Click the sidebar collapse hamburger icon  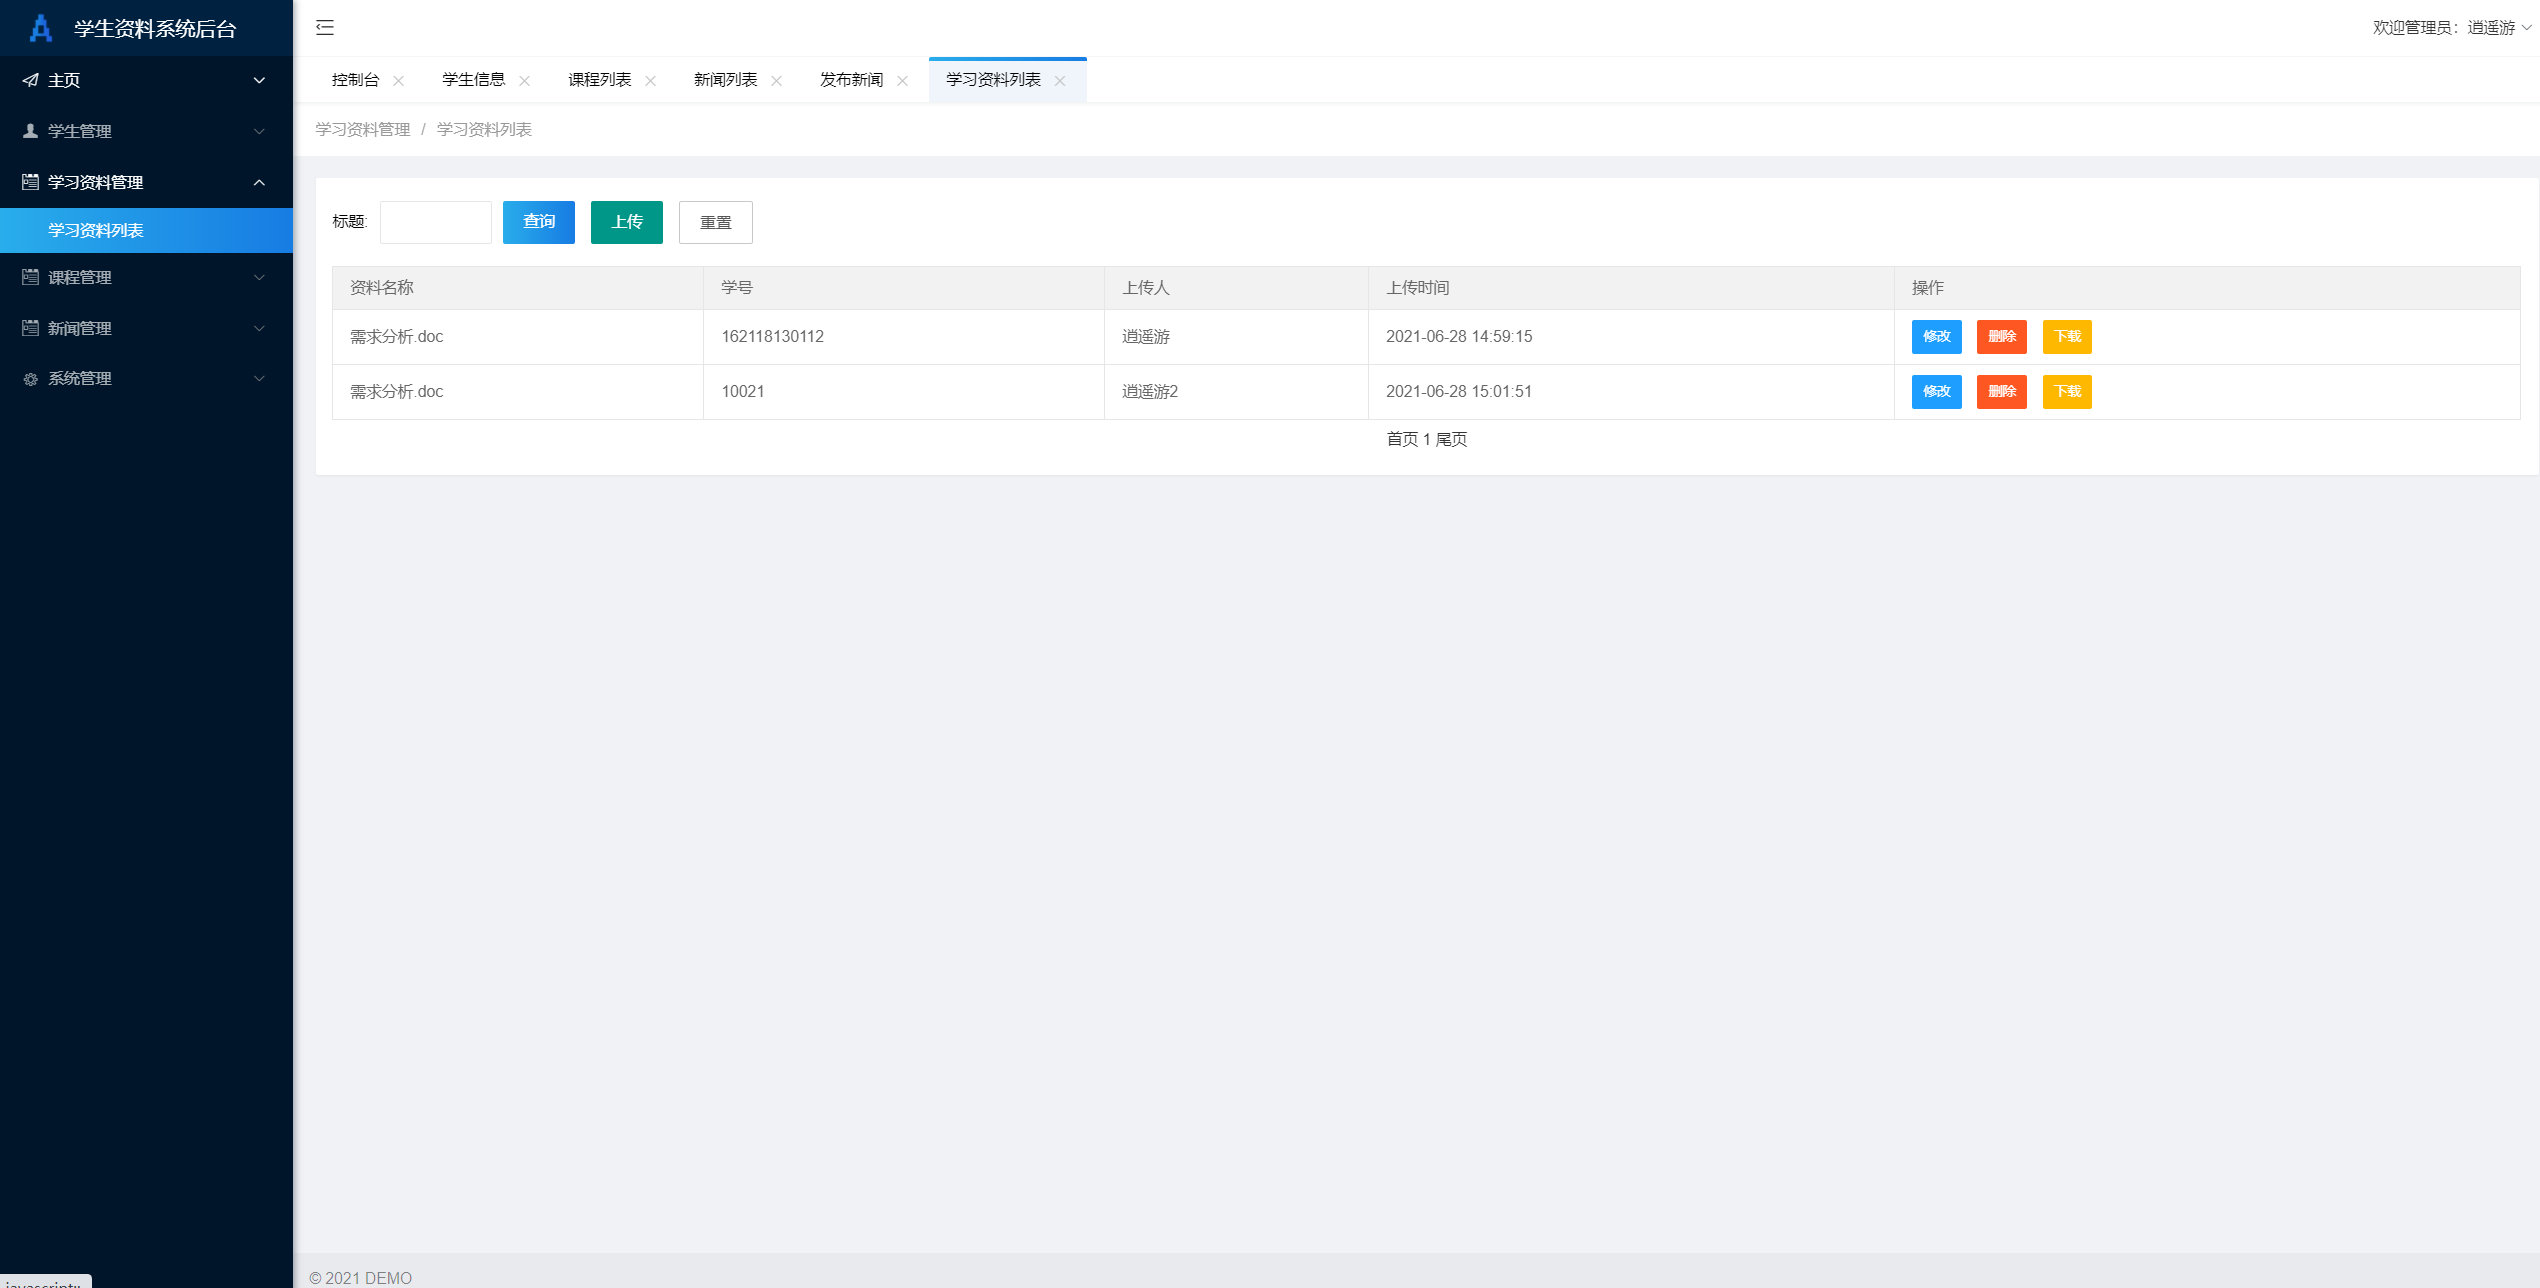coord(325,28)
